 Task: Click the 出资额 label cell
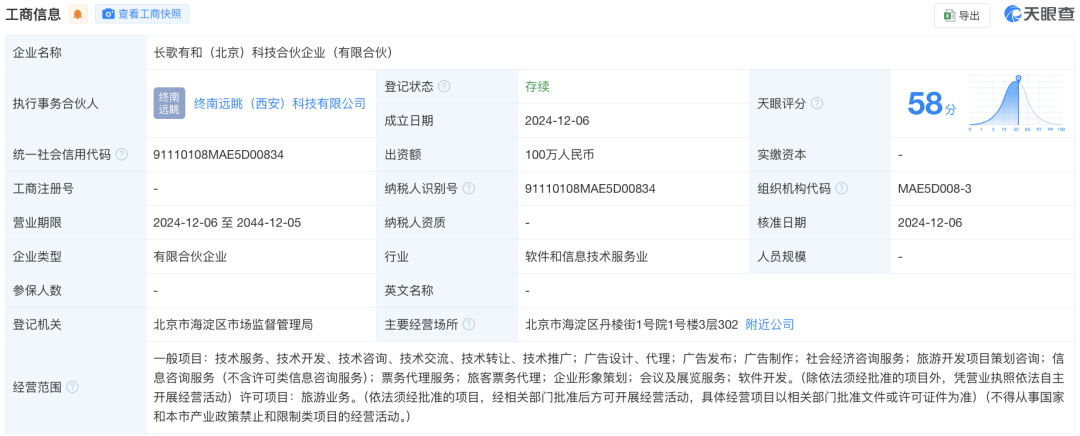447,154
